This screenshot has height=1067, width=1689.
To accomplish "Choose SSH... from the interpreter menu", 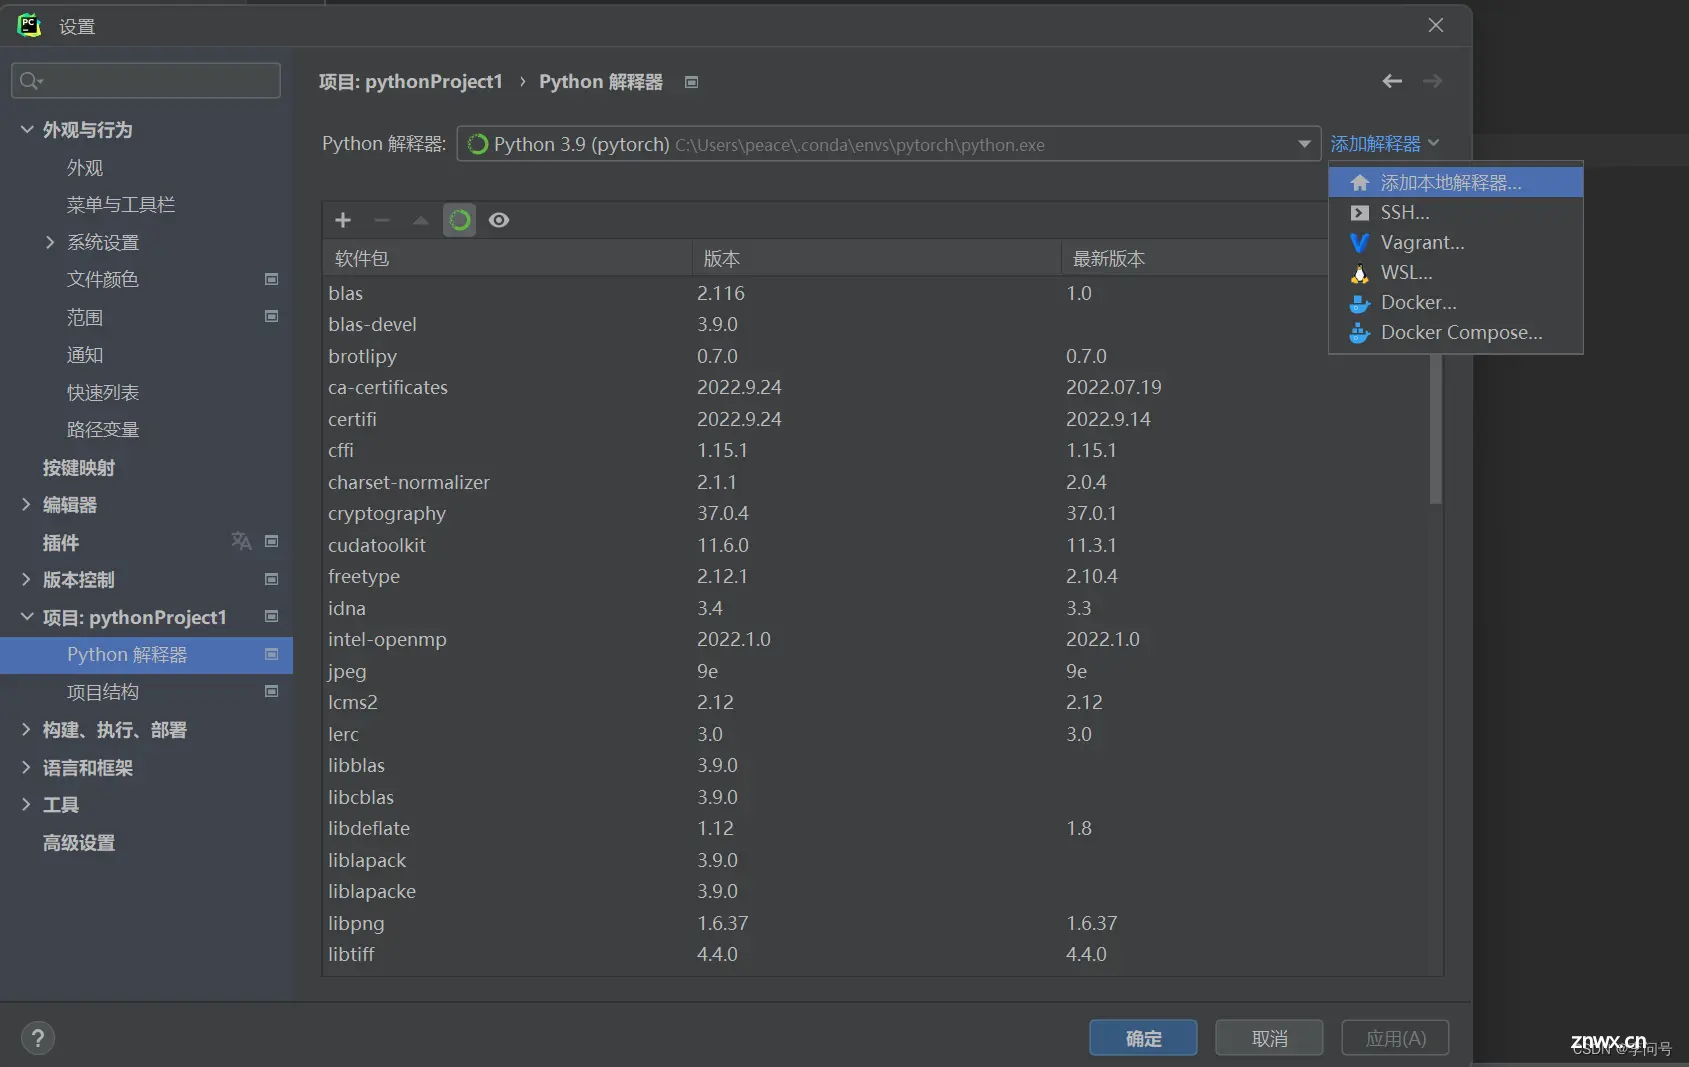I will pyautogui.click(x=1456, y=212).
